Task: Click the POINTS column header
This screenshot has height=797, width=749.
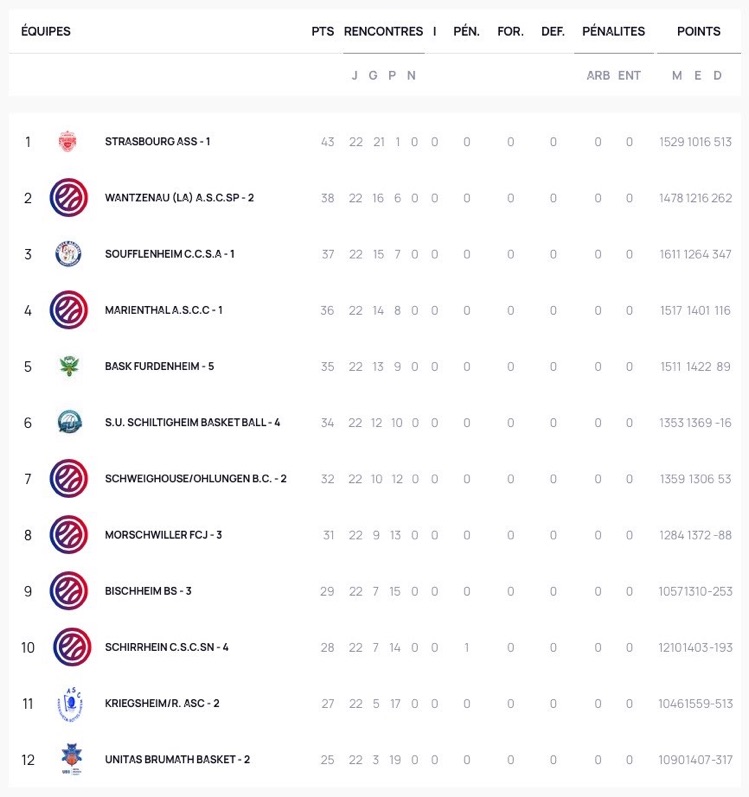Action: coord(699,32)
